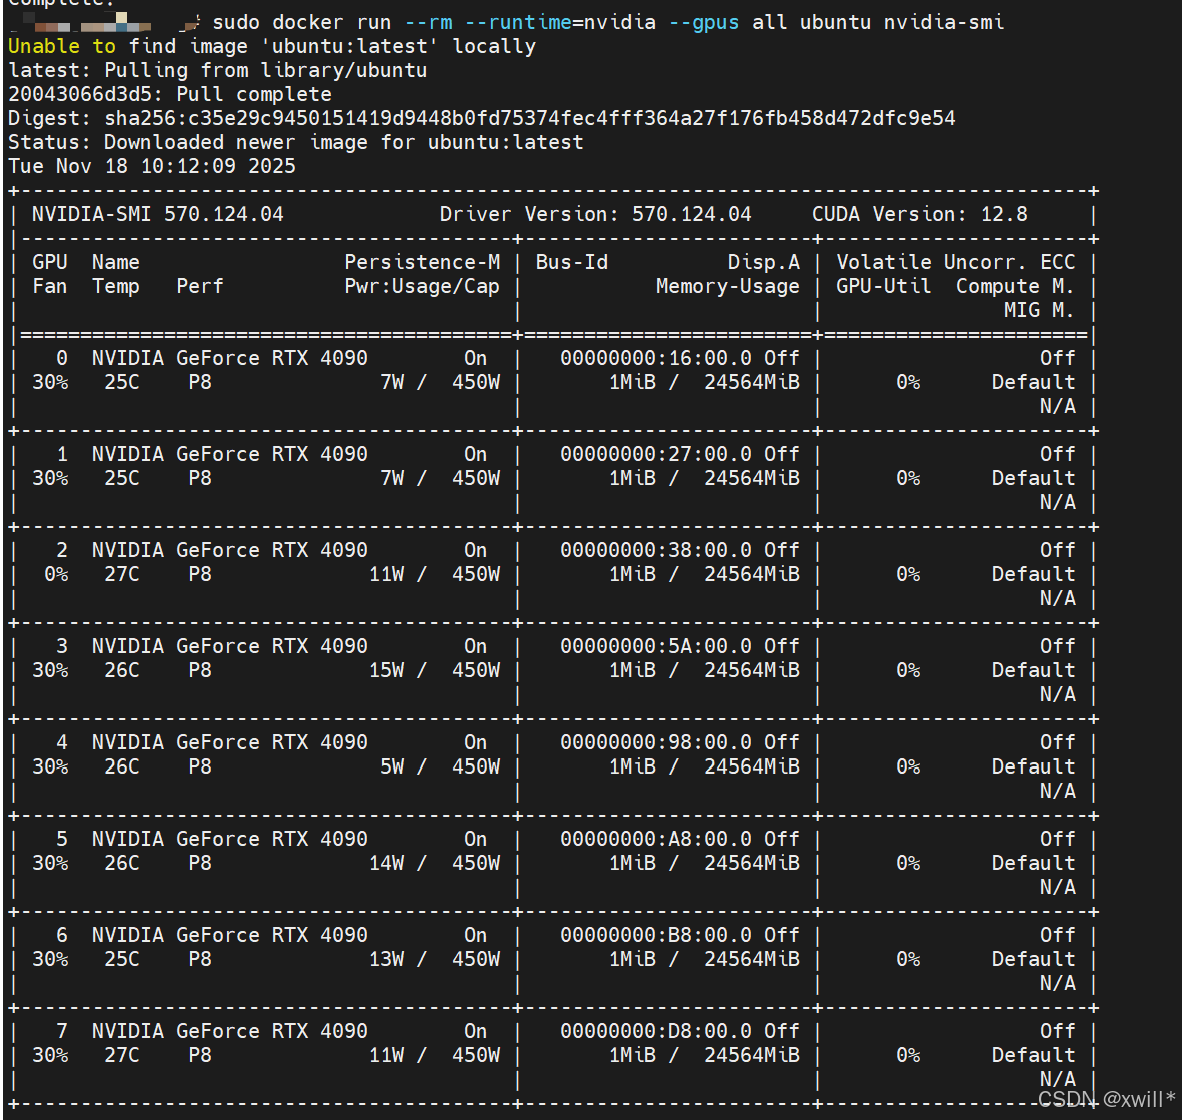Click the 'Persistence-M' column header

pyautogui.click(x=422, y=262)
